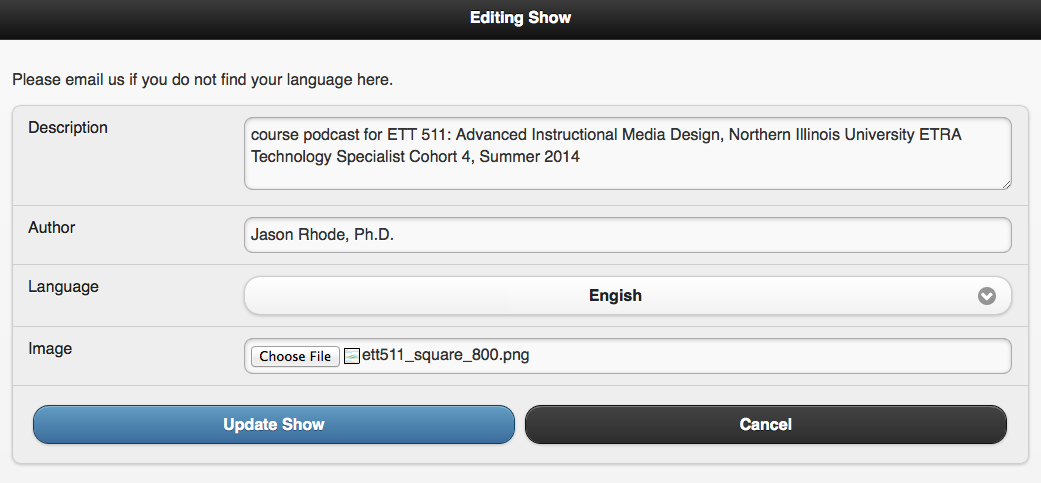Viewport: 1041px width, 483px height.
Task: Click the Description textarea resize handle
Action: 1006,184
